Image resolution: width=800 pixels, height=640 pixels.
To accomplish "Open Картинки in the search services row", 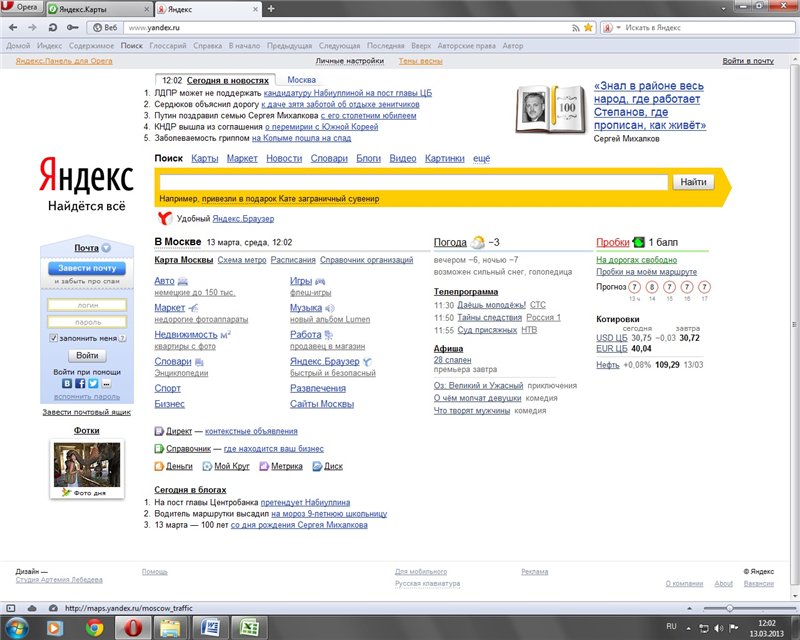I will click(x=444, y=158).
